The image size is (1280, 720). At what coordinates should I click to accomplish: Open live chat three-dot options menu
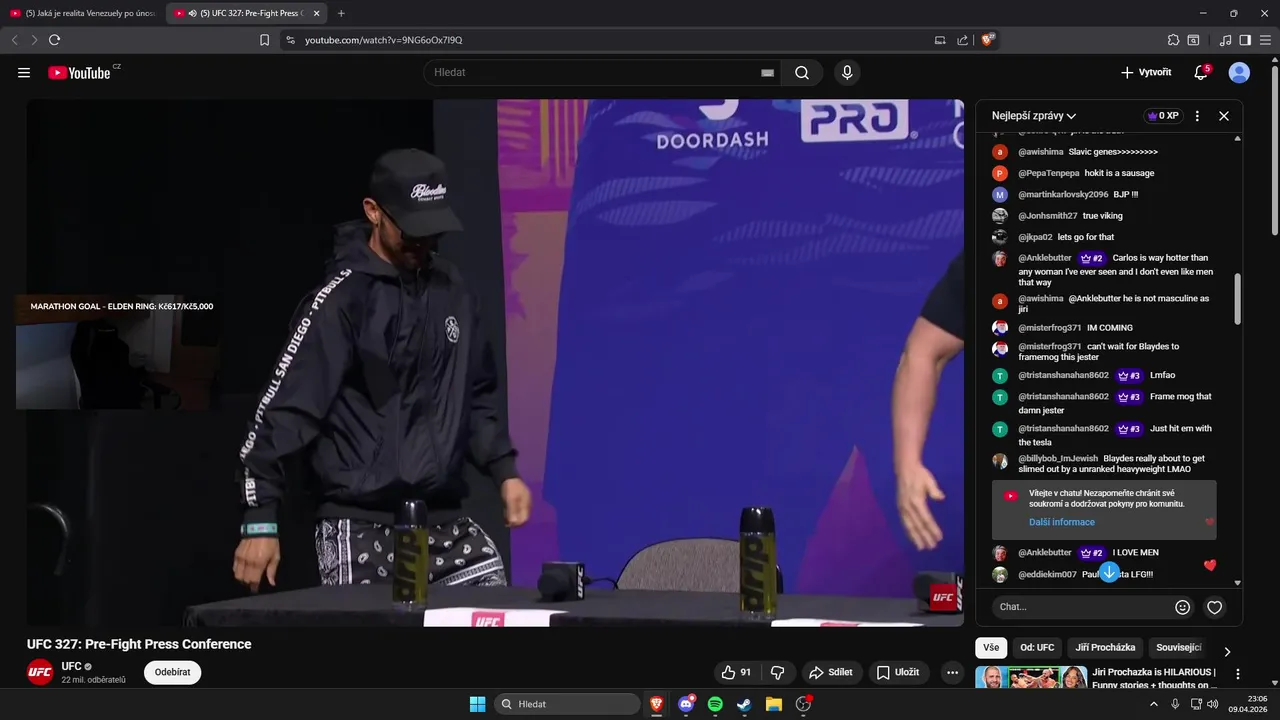click(x=1197, y=116)
